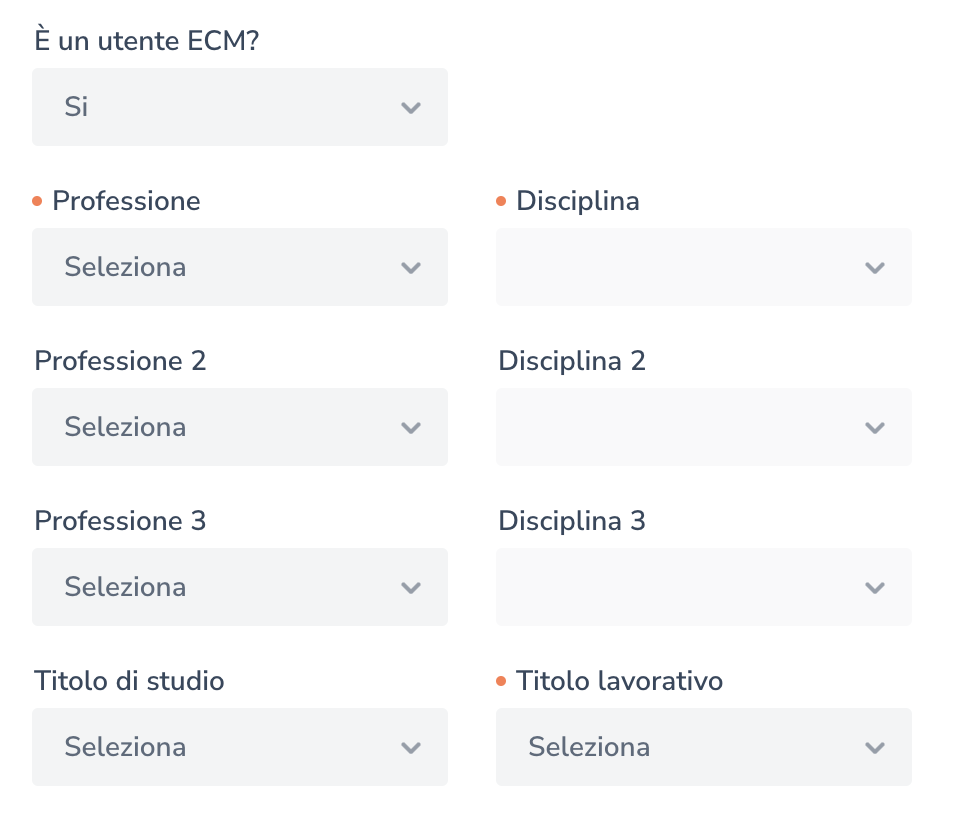Click the chevron arrow of Professione 3
The width and height of the screenshot is (954, 818).
(410, 588)
